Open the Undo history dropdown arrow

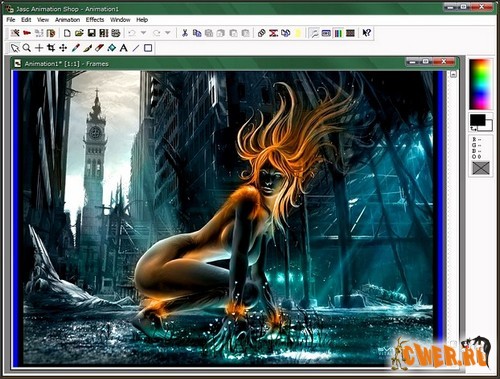coord(143,33)
